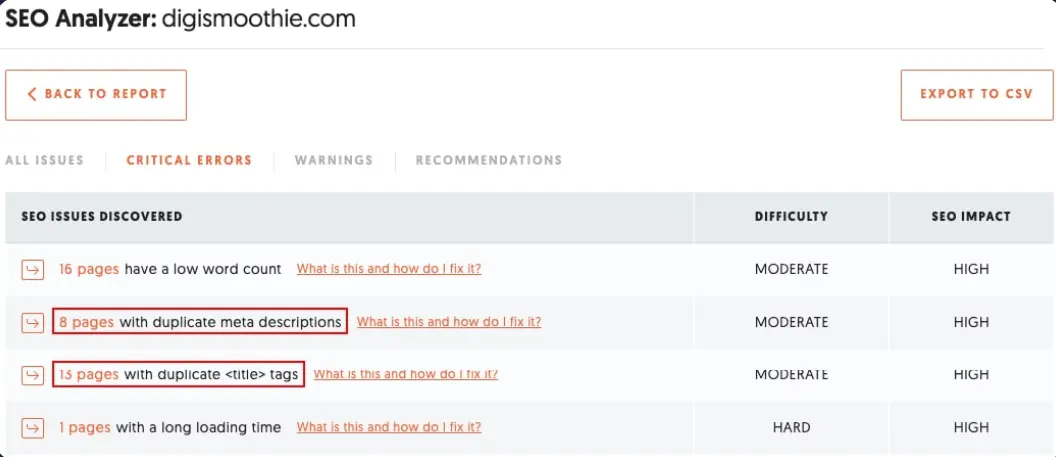Click the HARD difficulty value
Screen dimensions: 1056x457
[x=791, y=427]
